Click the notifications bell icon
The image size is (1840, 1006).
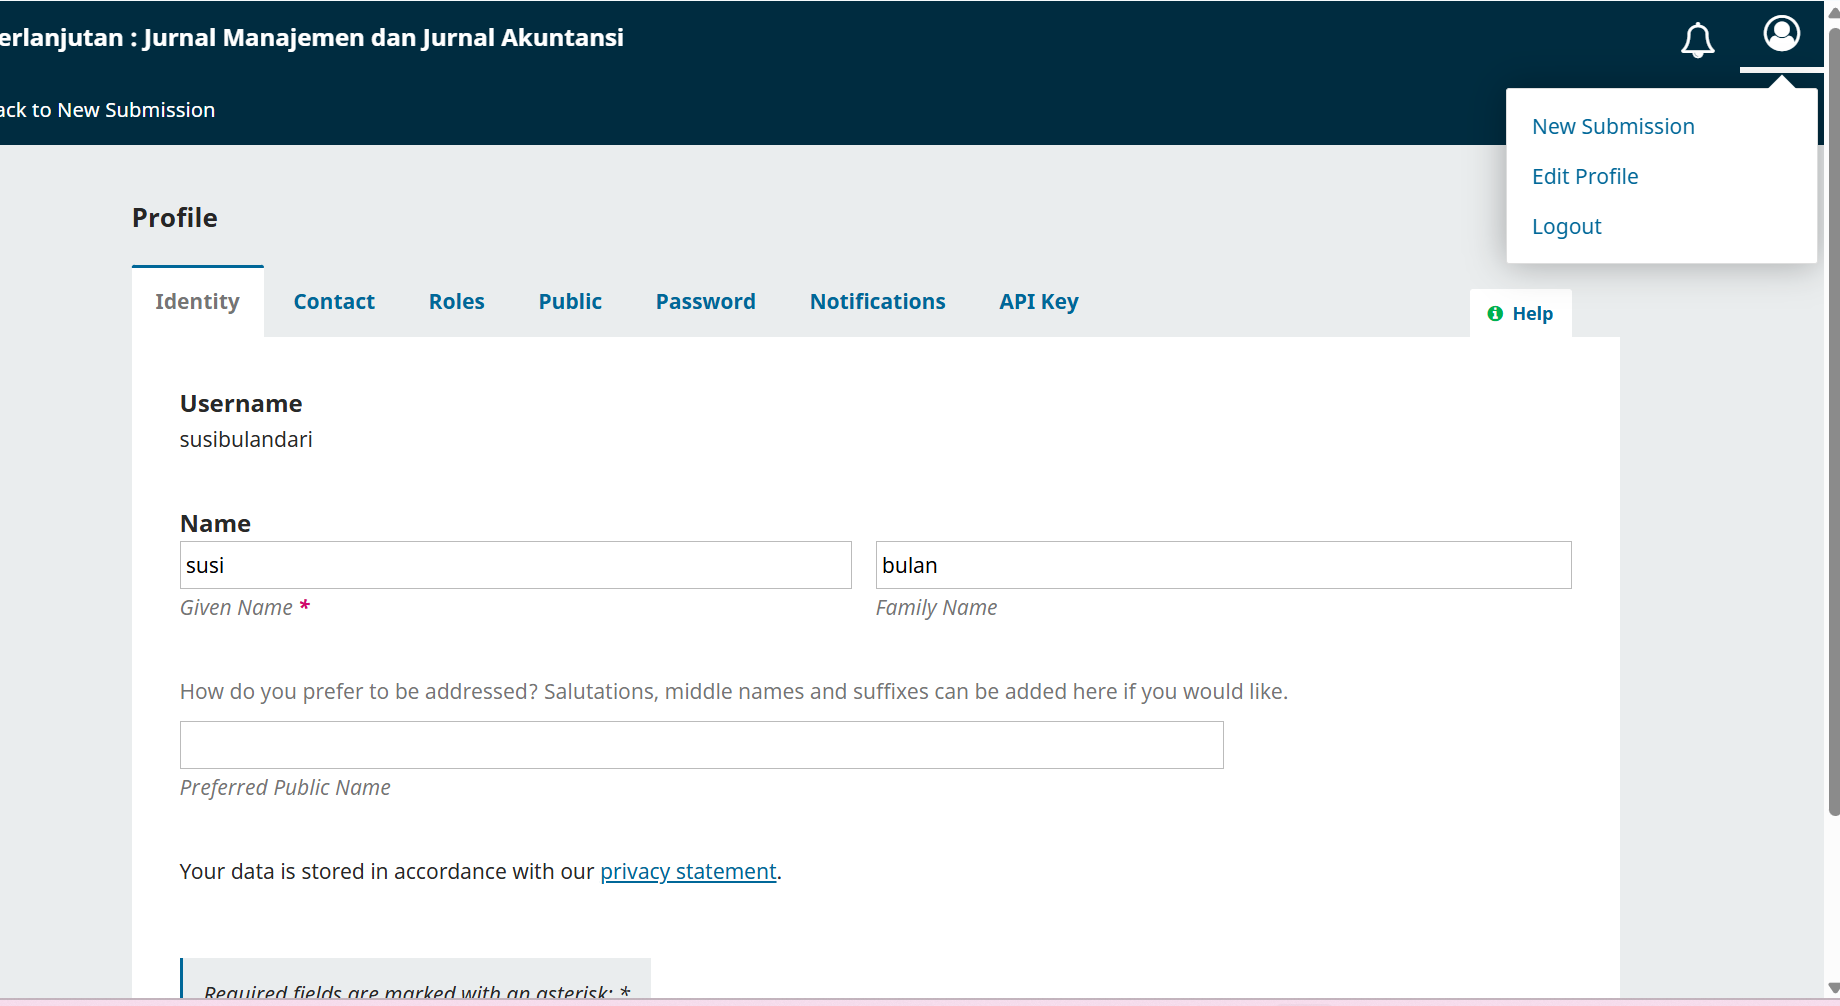click(x=1697, y=40)
